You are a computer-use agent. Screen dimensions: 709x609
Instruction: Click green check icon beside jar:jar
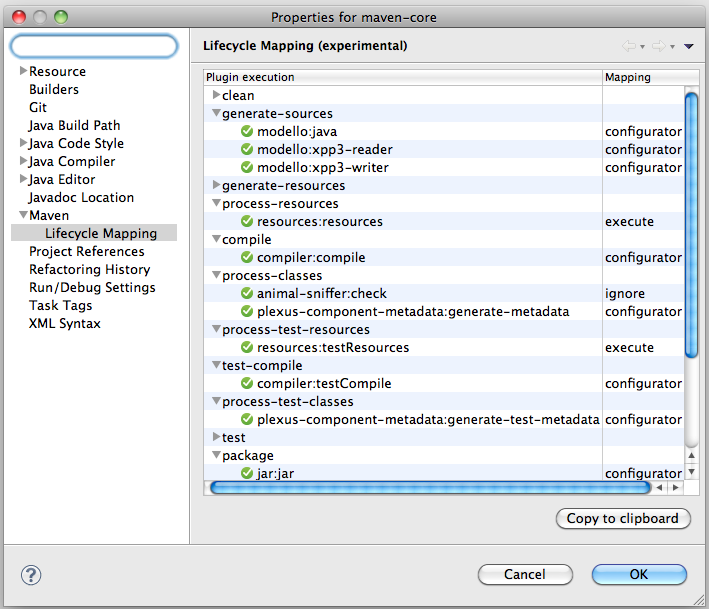[x=247, y=474]
